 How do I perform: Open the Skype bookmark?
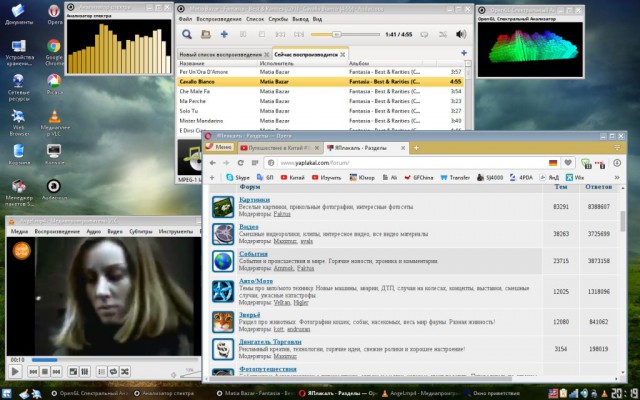click(238, 178)
